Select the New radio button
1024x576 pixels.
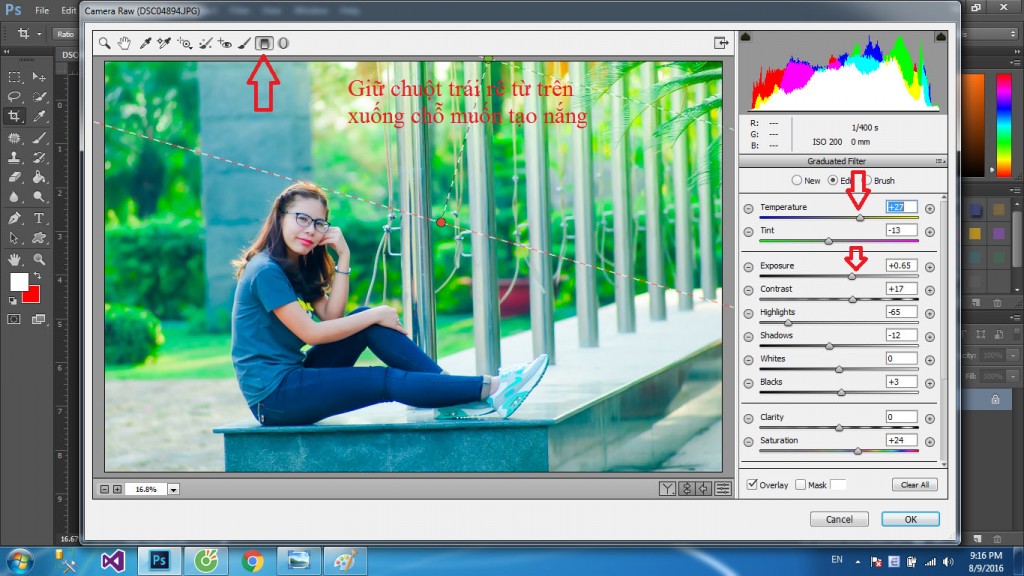tap(796, 180)
